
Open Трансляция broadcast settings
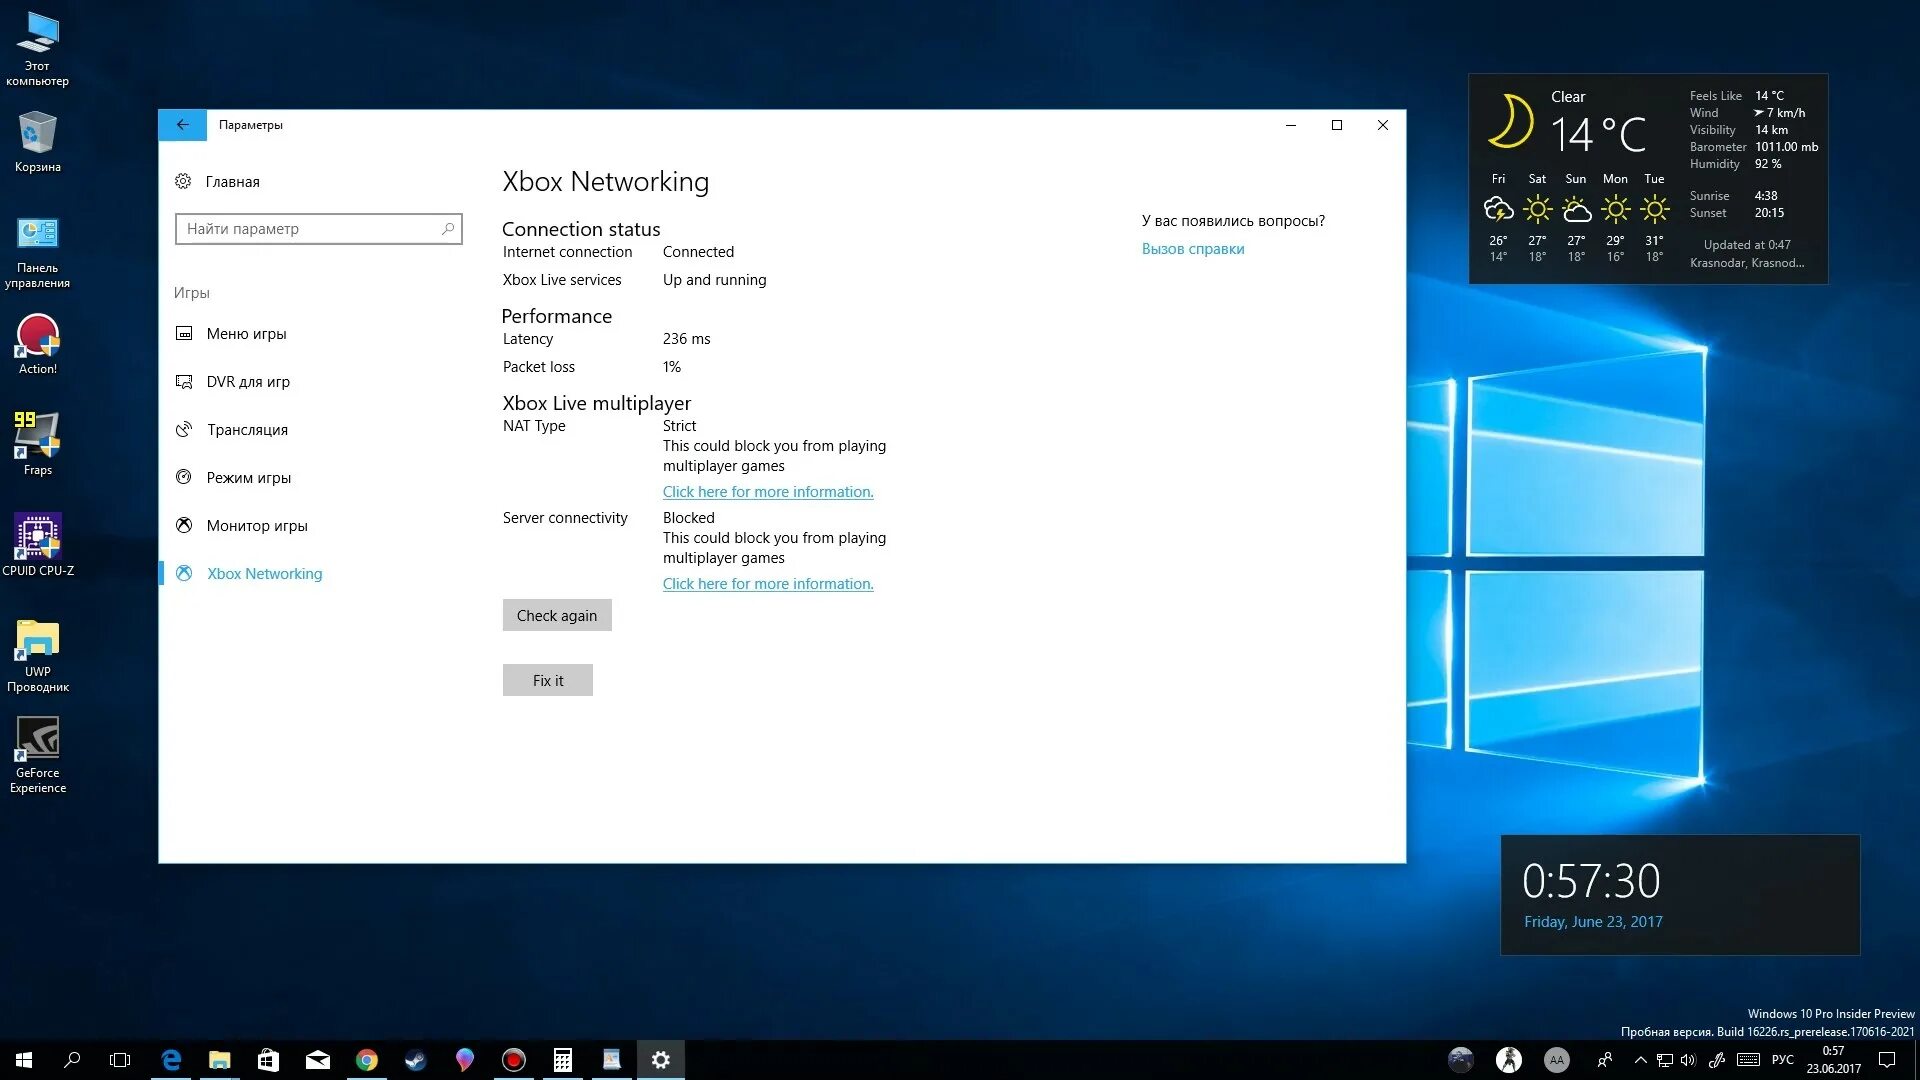click(247, 430)
